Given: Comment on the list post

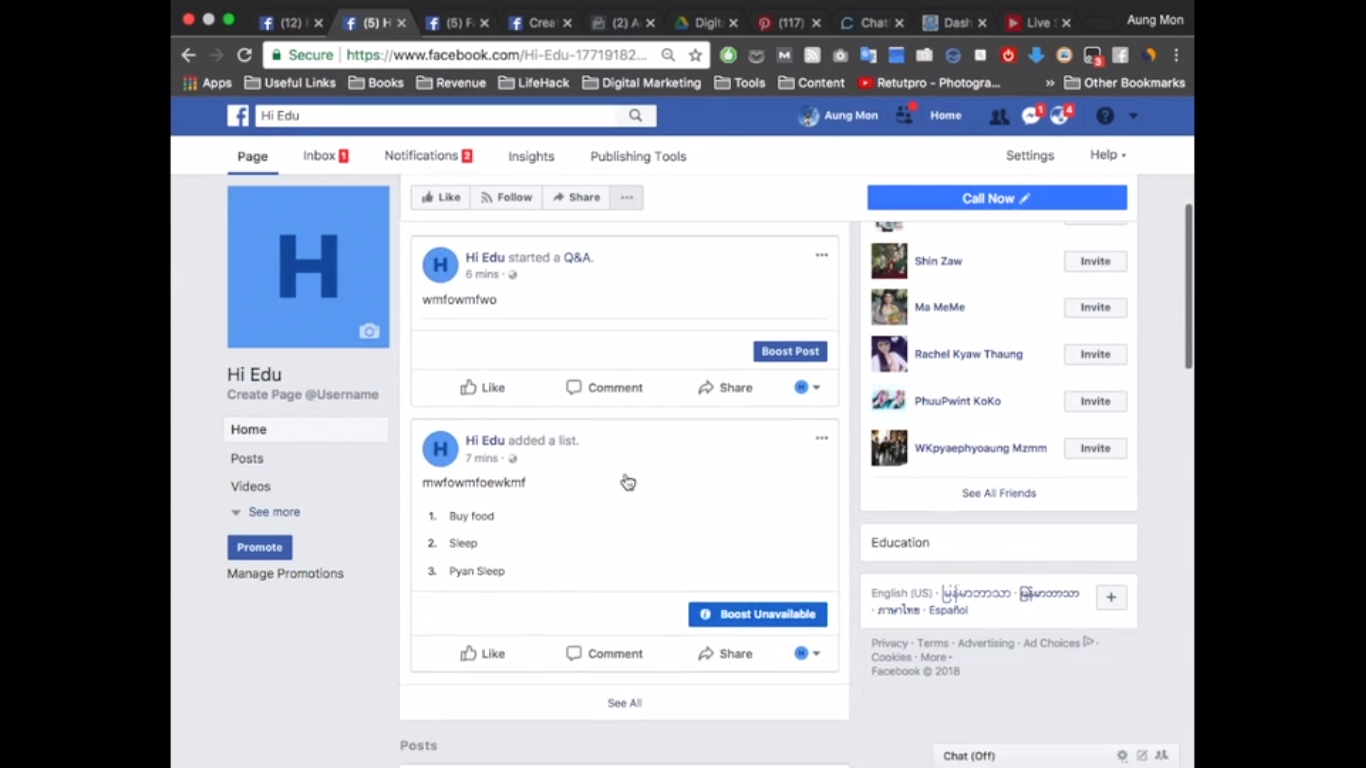Looking at the screenshot, I should point(604,653).
